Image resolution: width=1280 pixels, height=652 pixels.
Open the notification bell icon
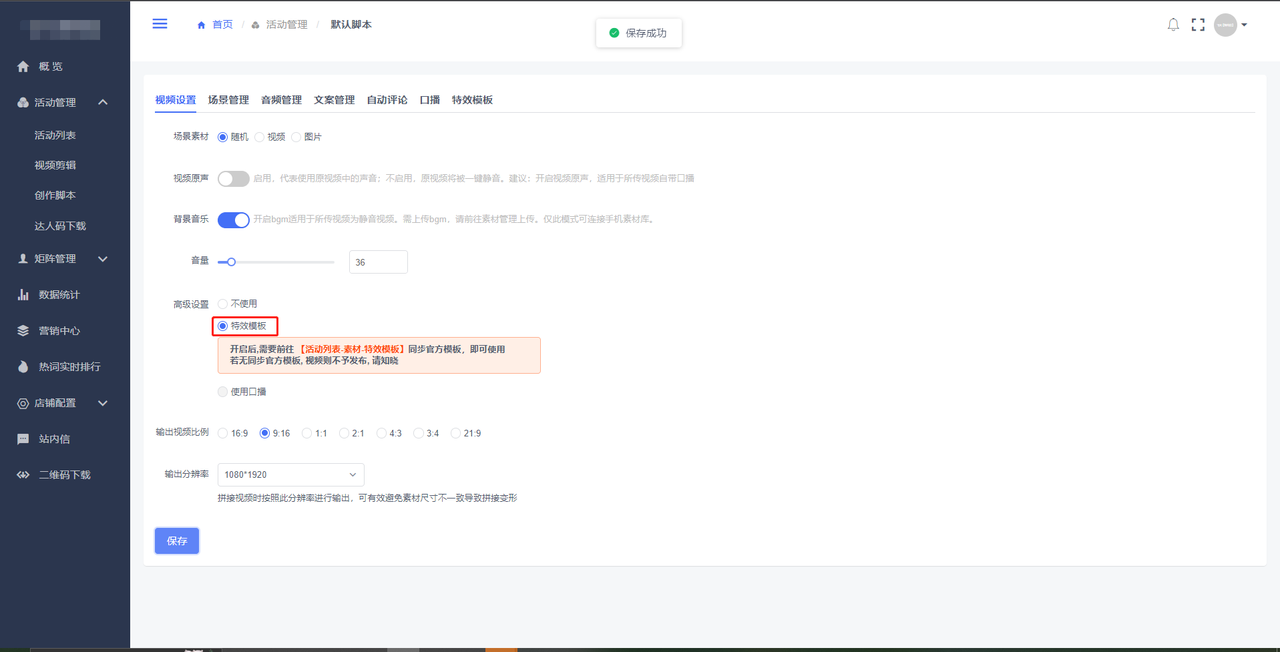pos(1173,25)
